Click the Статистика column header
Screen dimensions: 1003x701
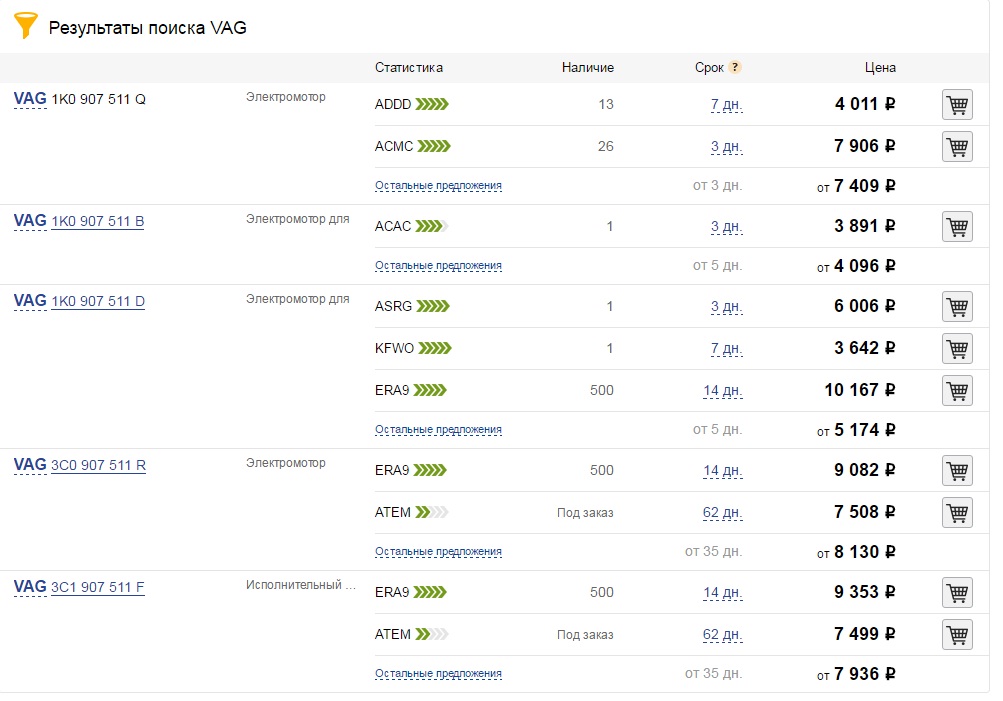pos(409,67)
